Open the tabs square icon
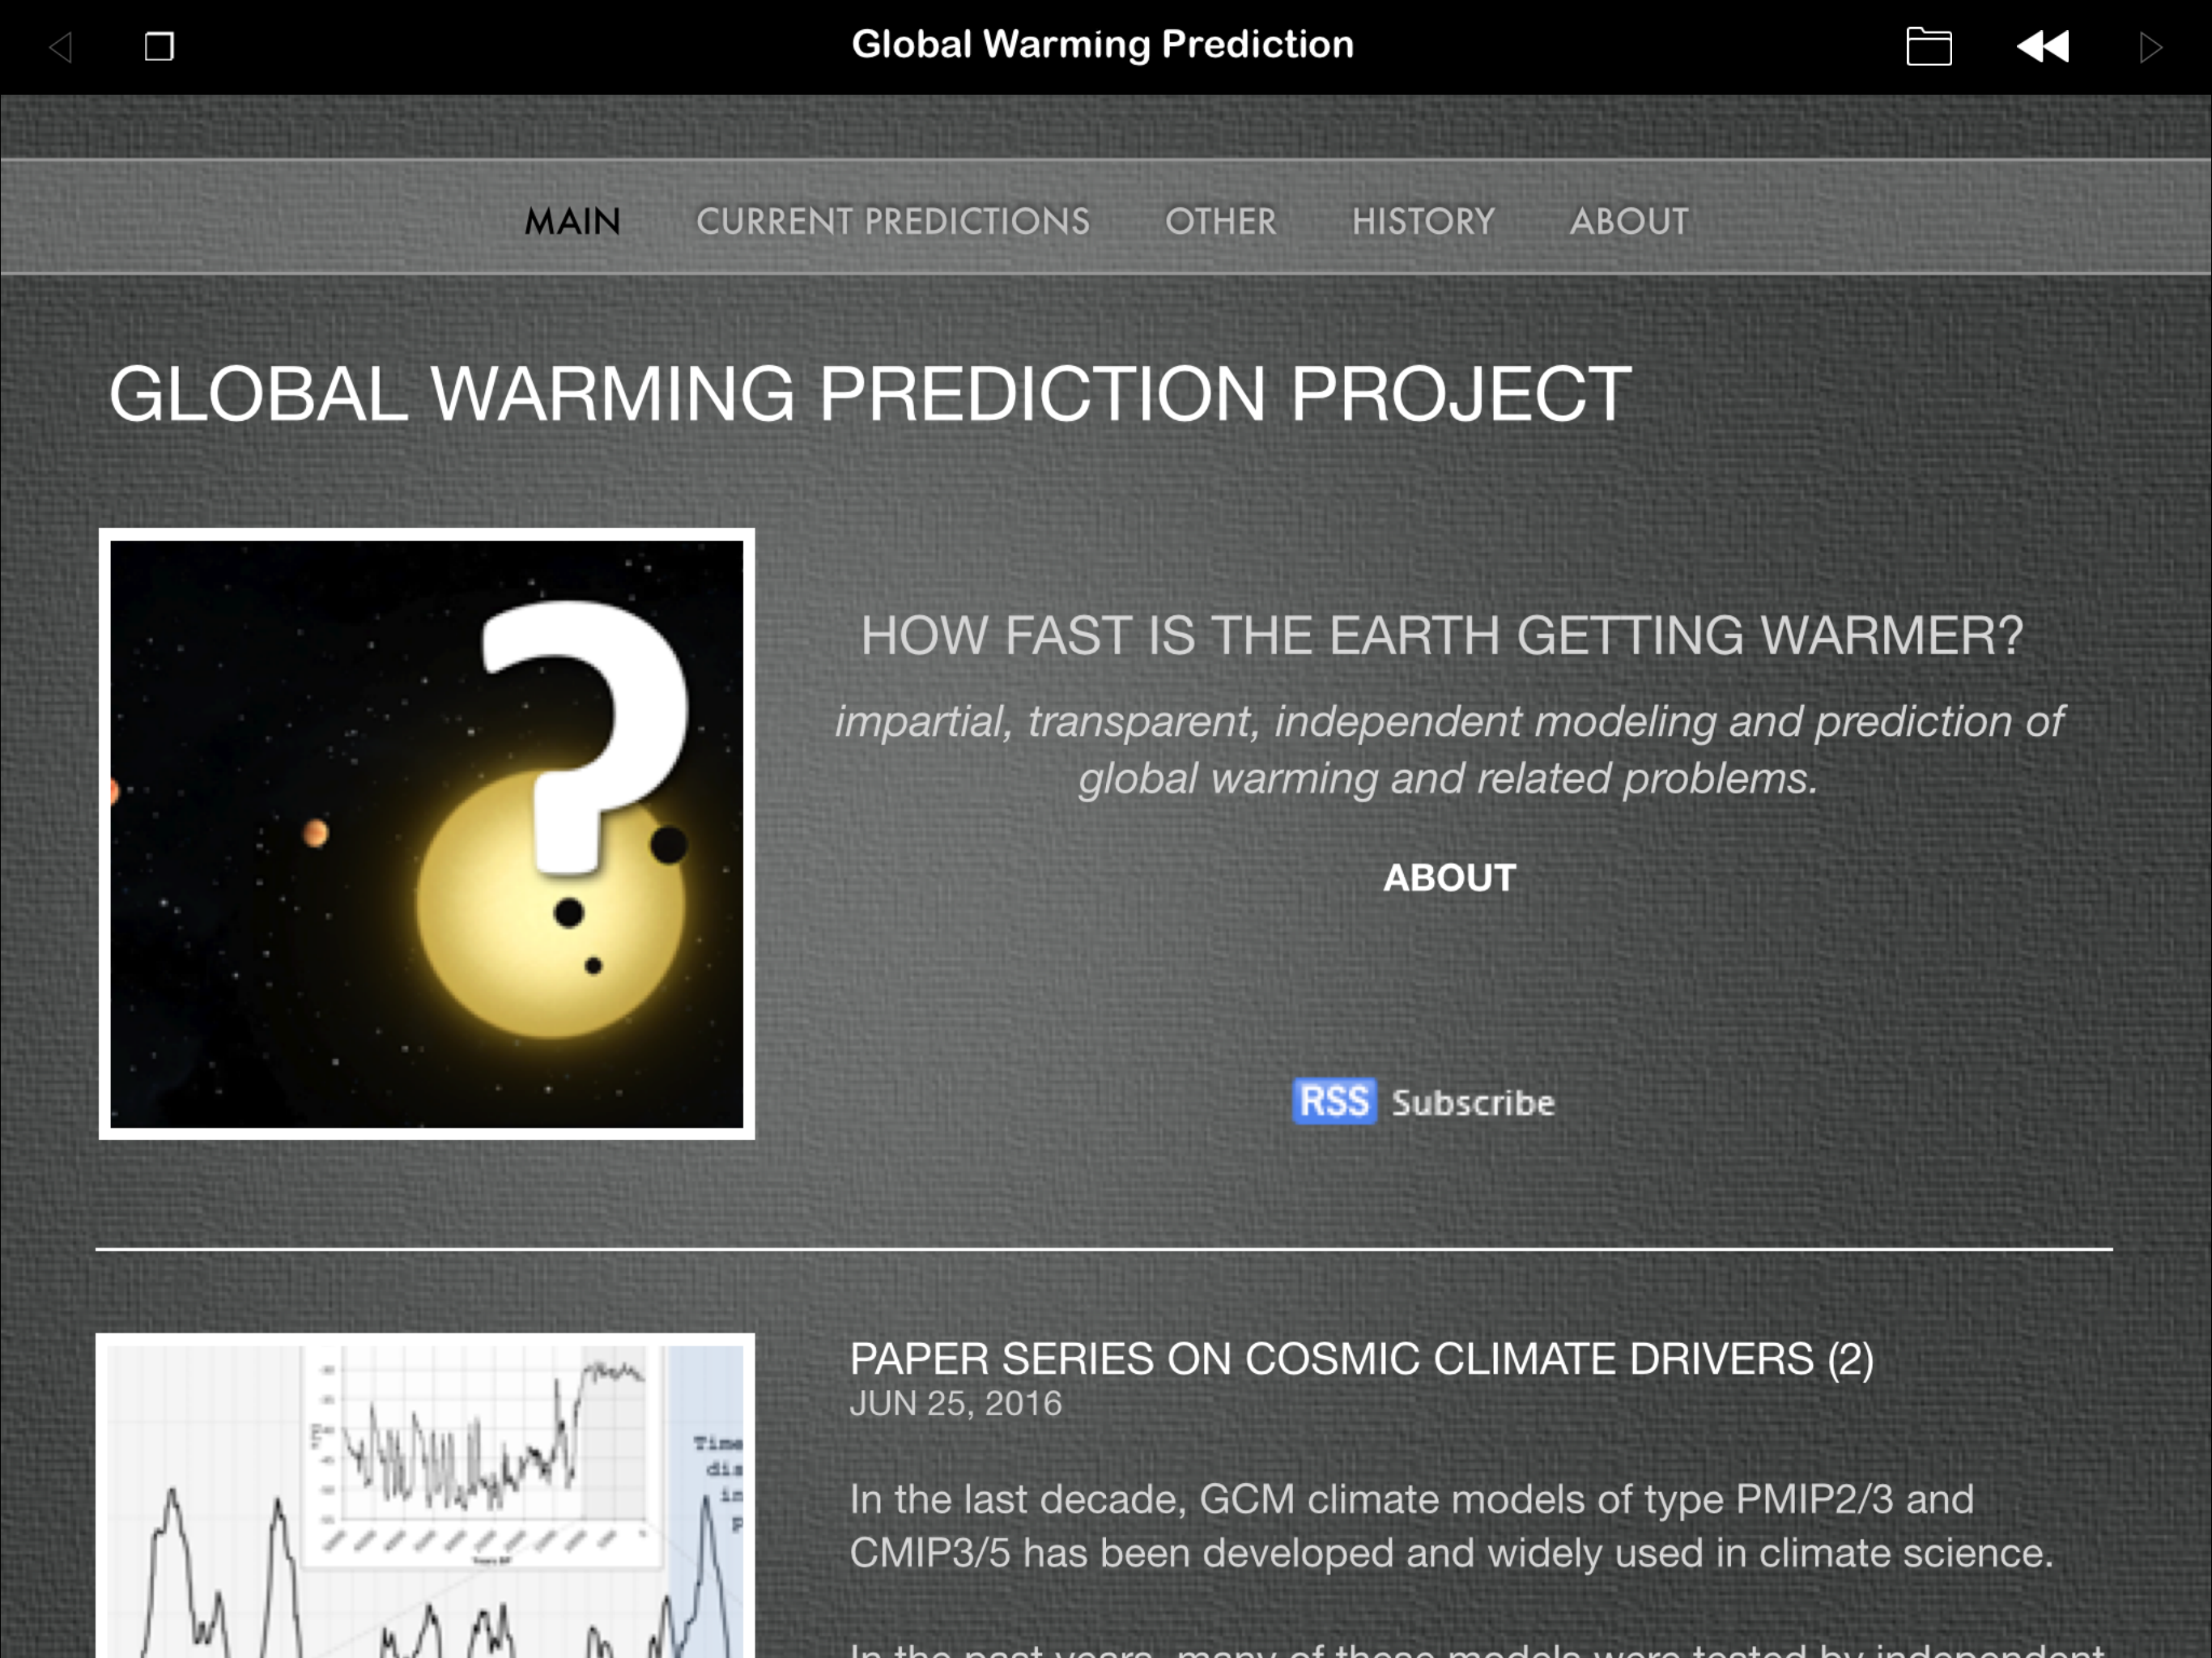This screenshot has height=1658, width=2212. (x=159, y=47)
